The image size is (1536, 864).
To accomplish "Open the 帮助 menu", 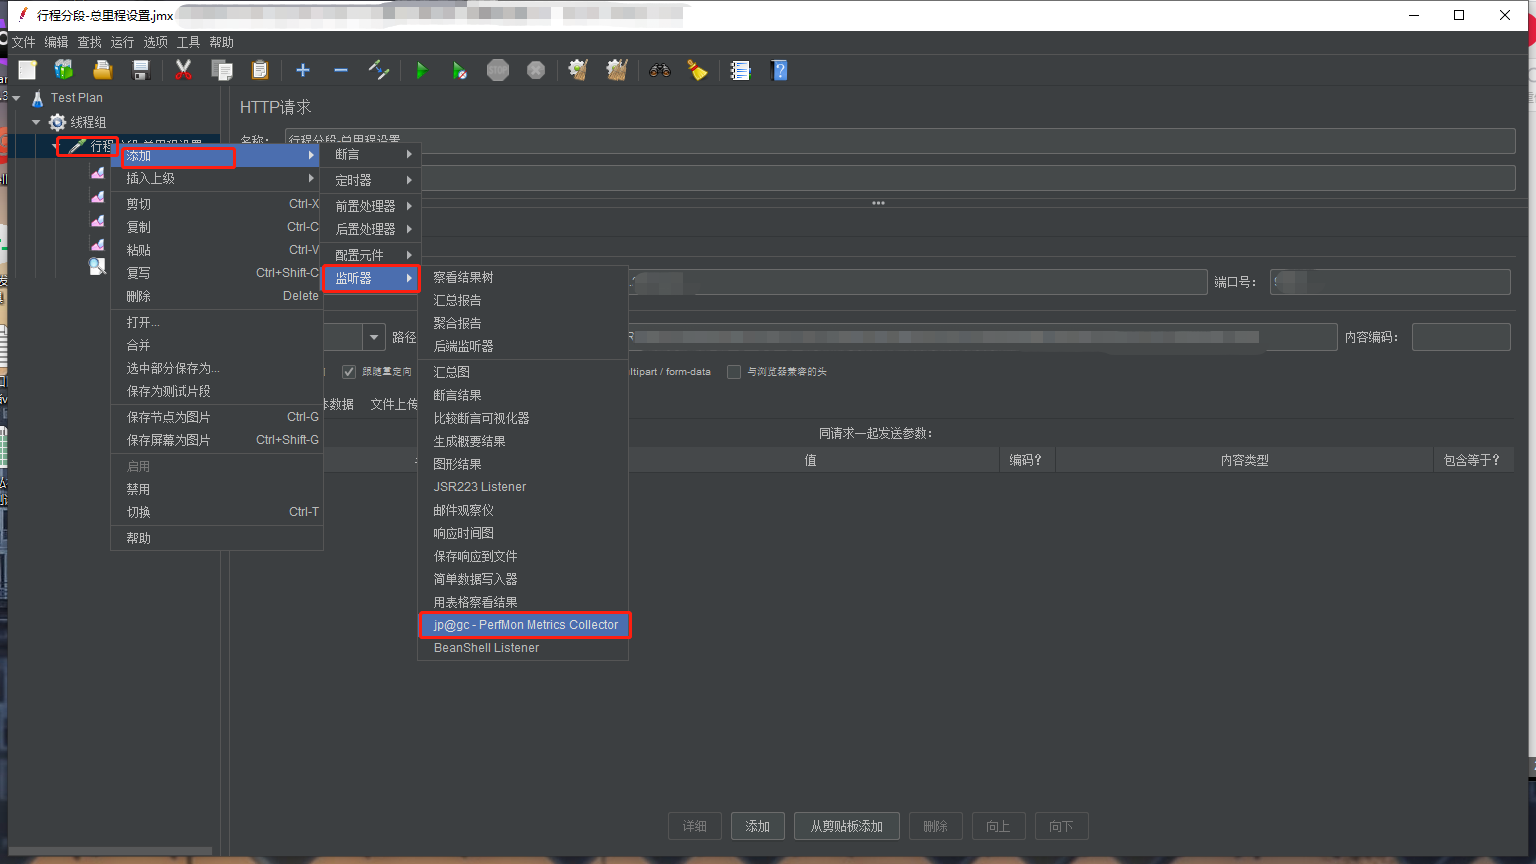I will coord(221,42).
